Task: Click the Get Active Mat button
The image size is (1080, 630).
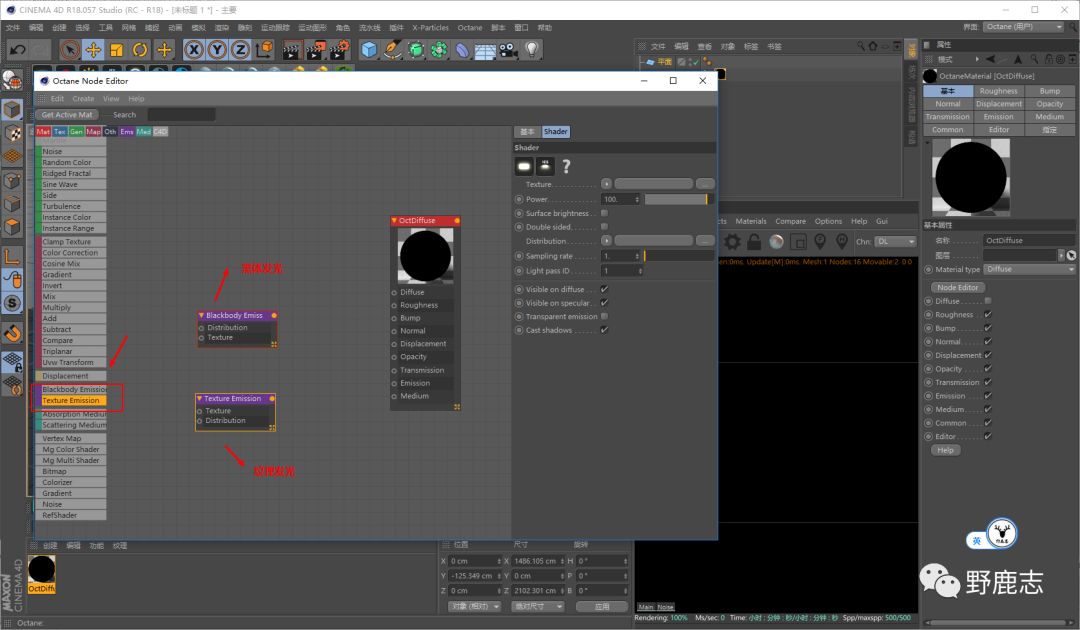Action: coord(67,115)
